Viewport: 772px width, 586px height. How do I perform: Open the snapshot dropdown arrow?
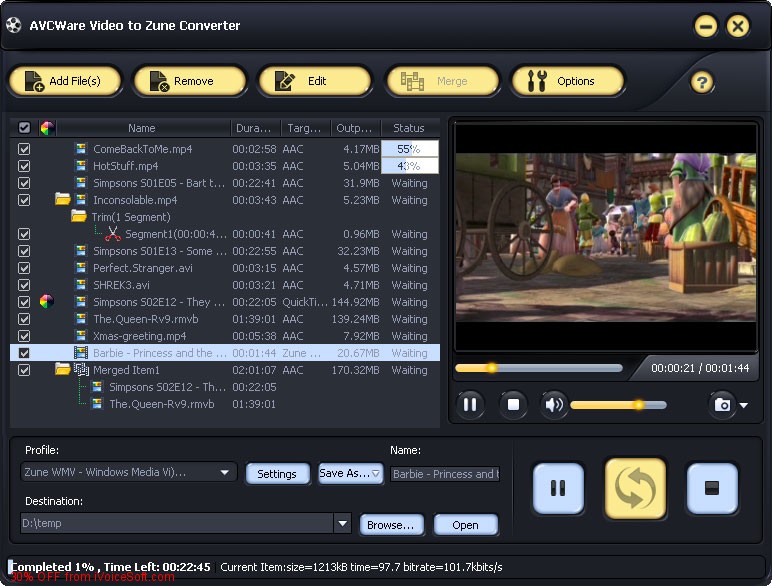click(x=744, y=405)
